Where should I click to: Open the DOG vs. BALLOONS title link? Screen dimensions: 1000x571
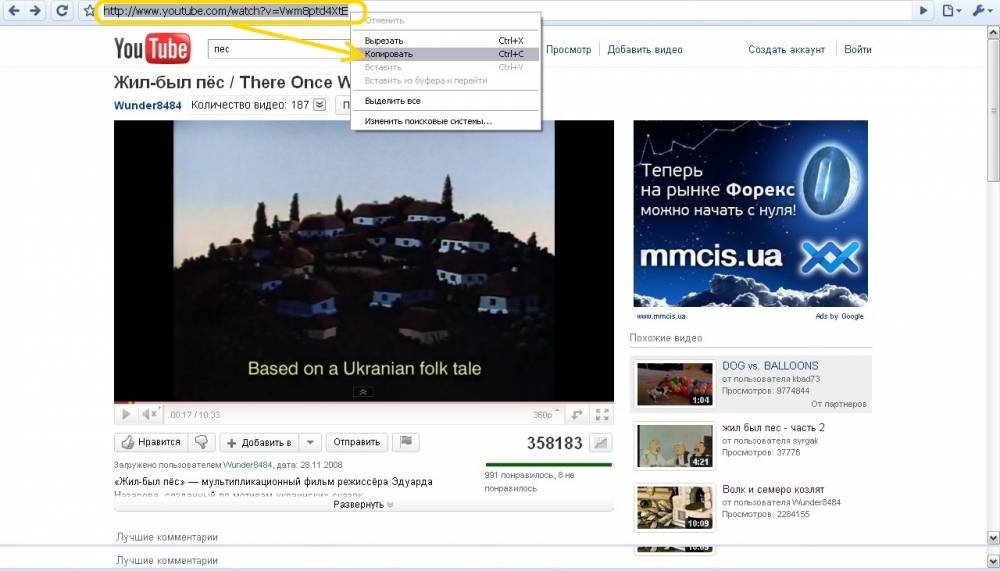(770, 366)
